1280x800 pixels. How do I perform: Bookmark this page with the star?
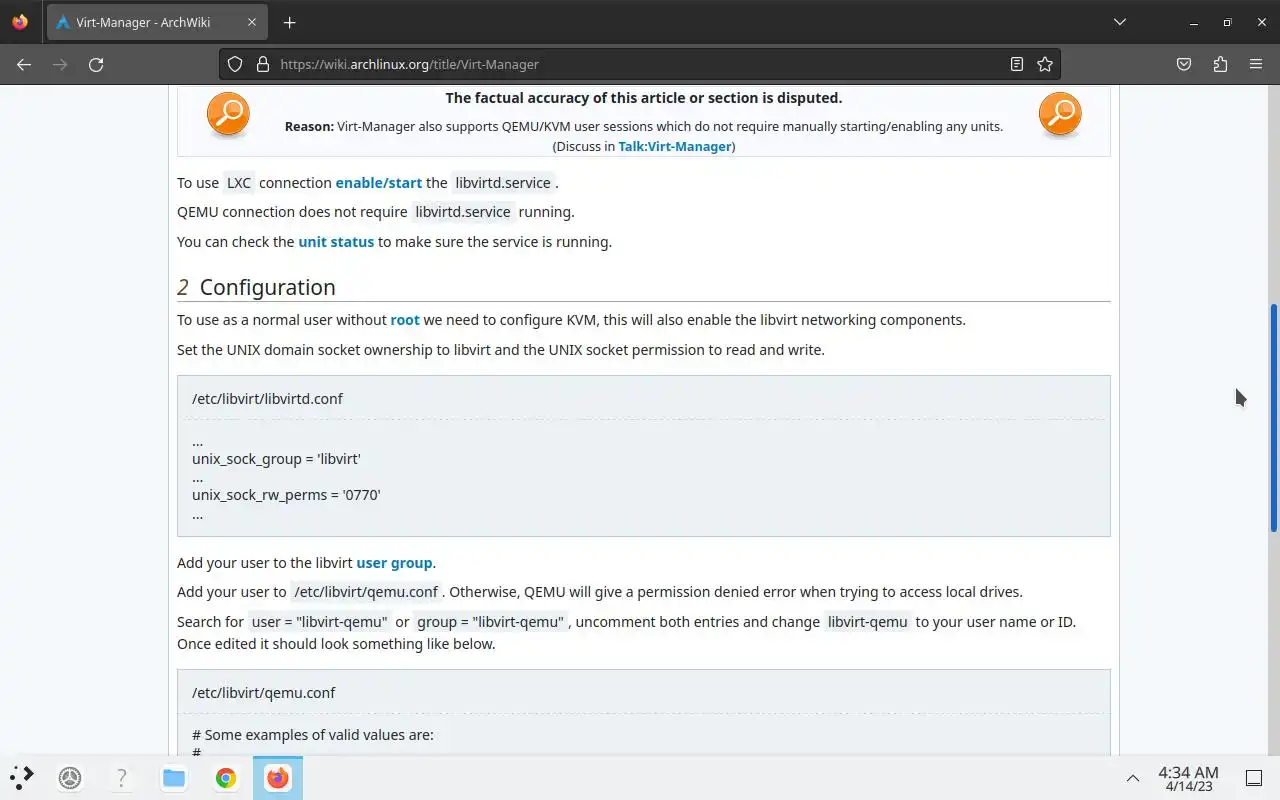point(1045,64)
